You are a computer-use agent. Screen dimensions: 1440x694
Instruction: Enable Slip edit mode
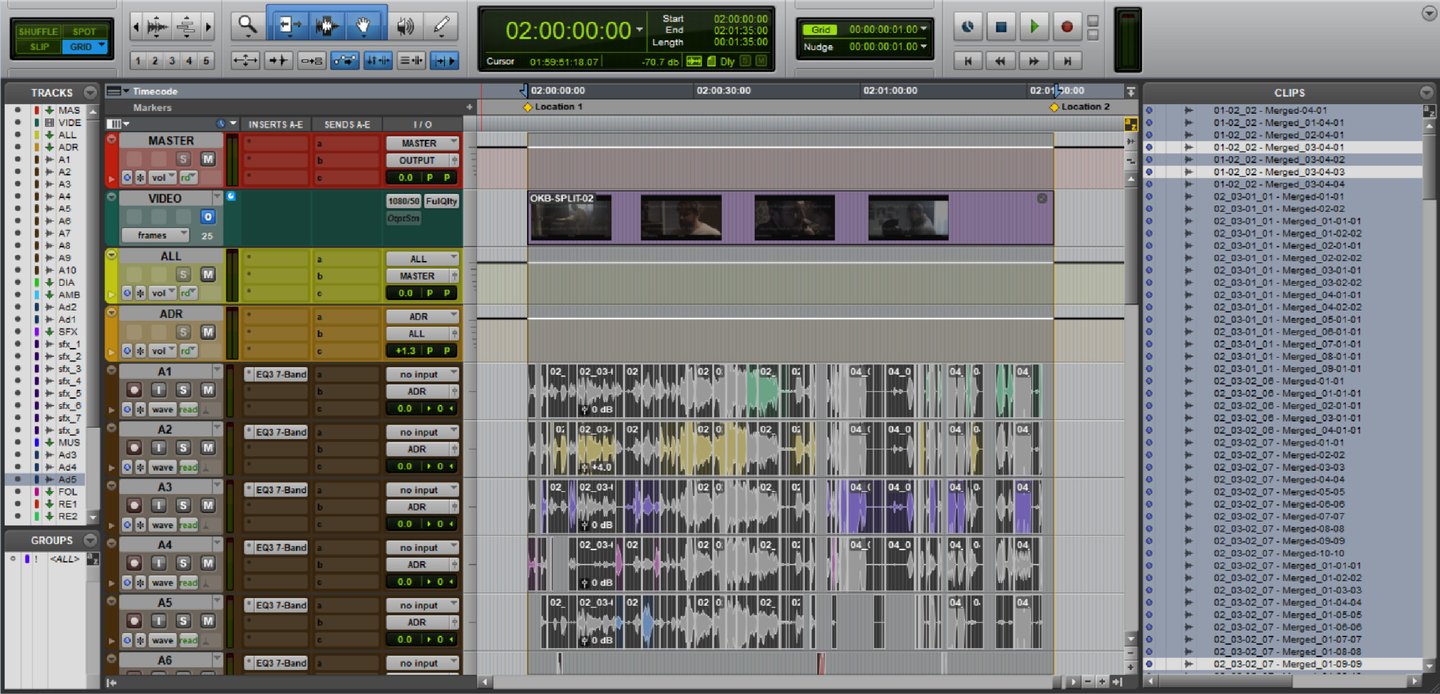point(39,46)
